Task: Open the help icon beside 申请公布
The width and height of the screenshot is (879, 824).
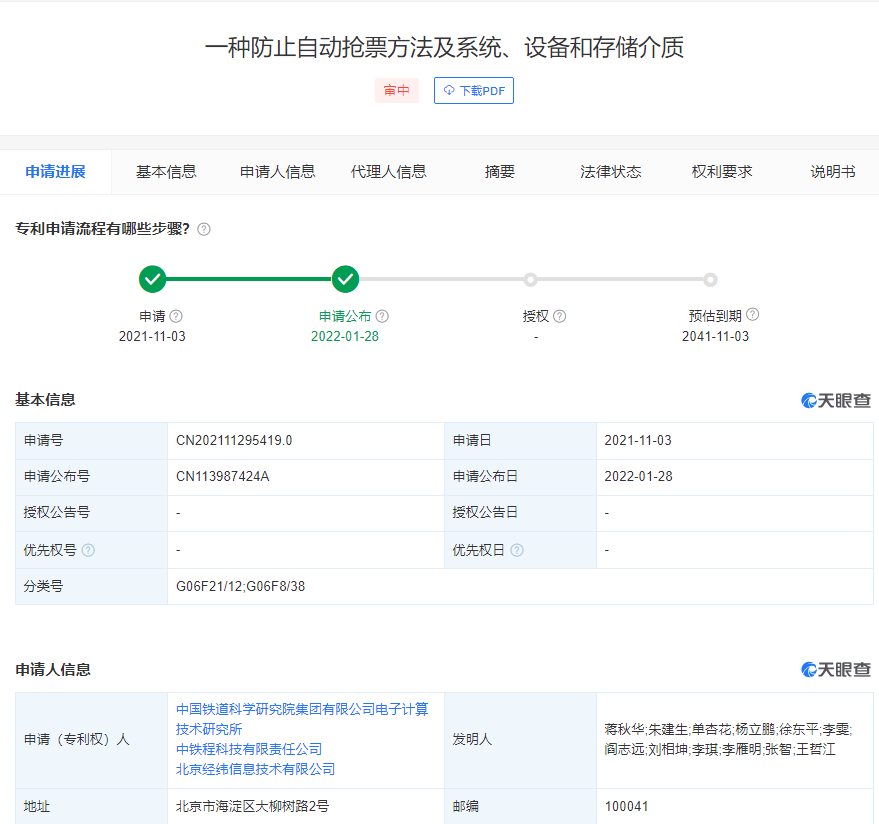Action: coord(383,315)
